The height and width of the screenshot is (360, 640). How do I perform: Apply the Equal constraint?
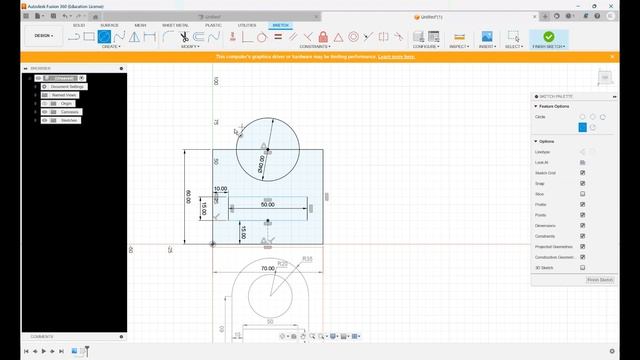click(x=278, y=37)
